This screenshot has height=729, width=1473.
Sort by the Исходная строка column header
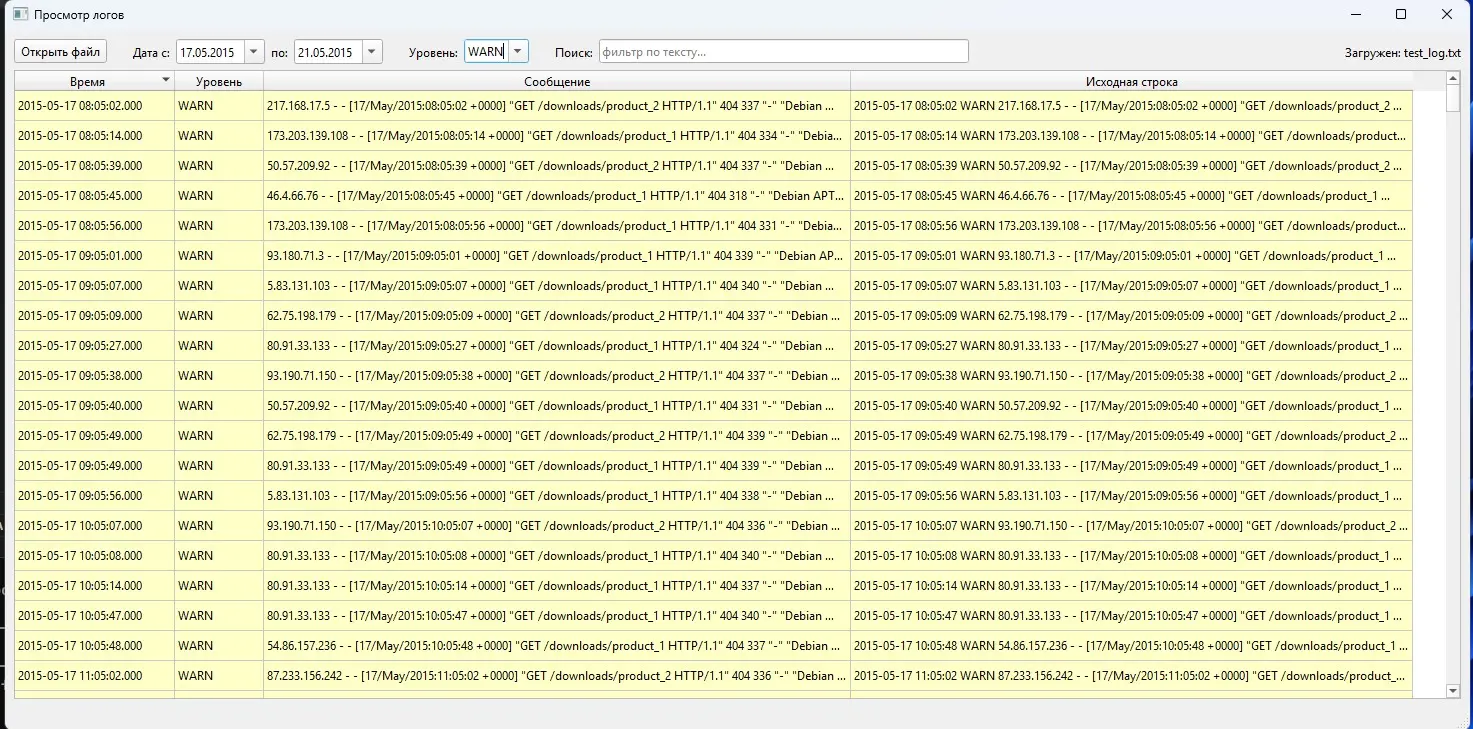[x=1131, y=81]
